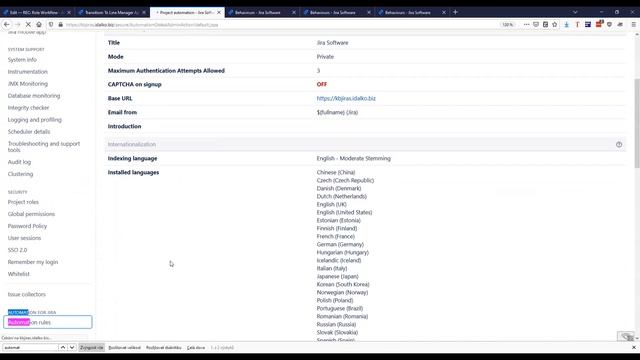Switch to the REQ Role Workflow tab
The height and width of the screenshot is (360, 640).
(x=37, y=12)
